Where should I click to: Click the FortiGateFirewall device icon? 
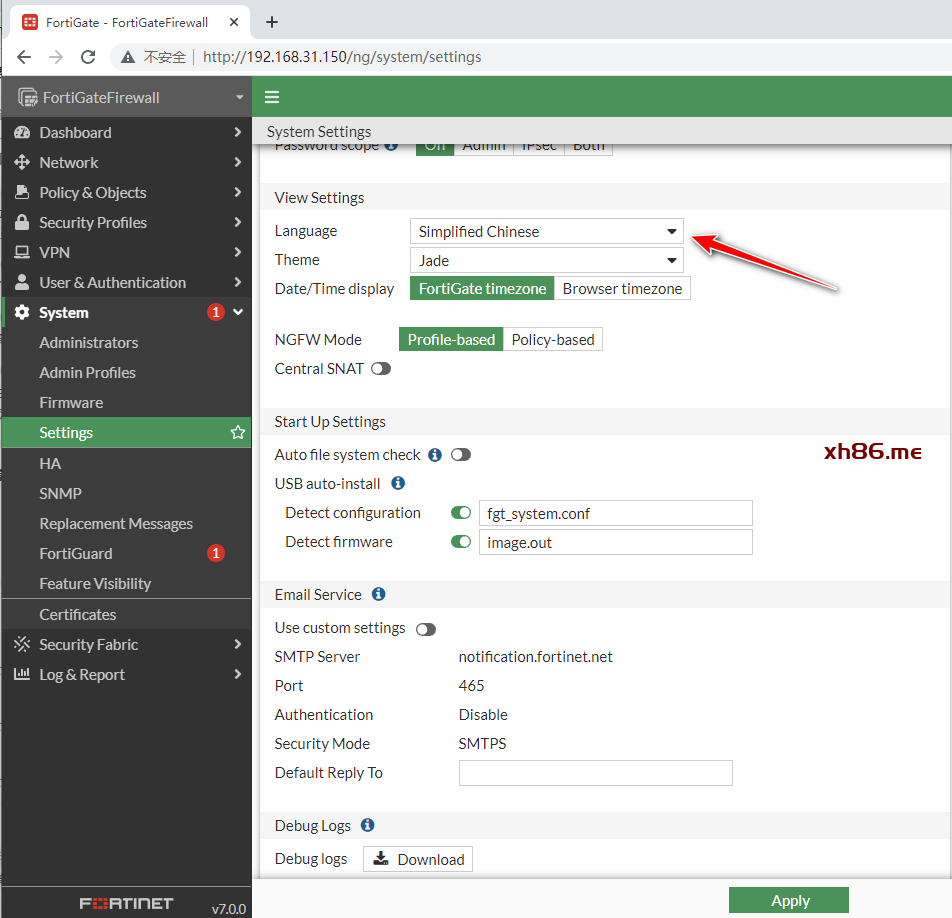[x=27, y=97]
